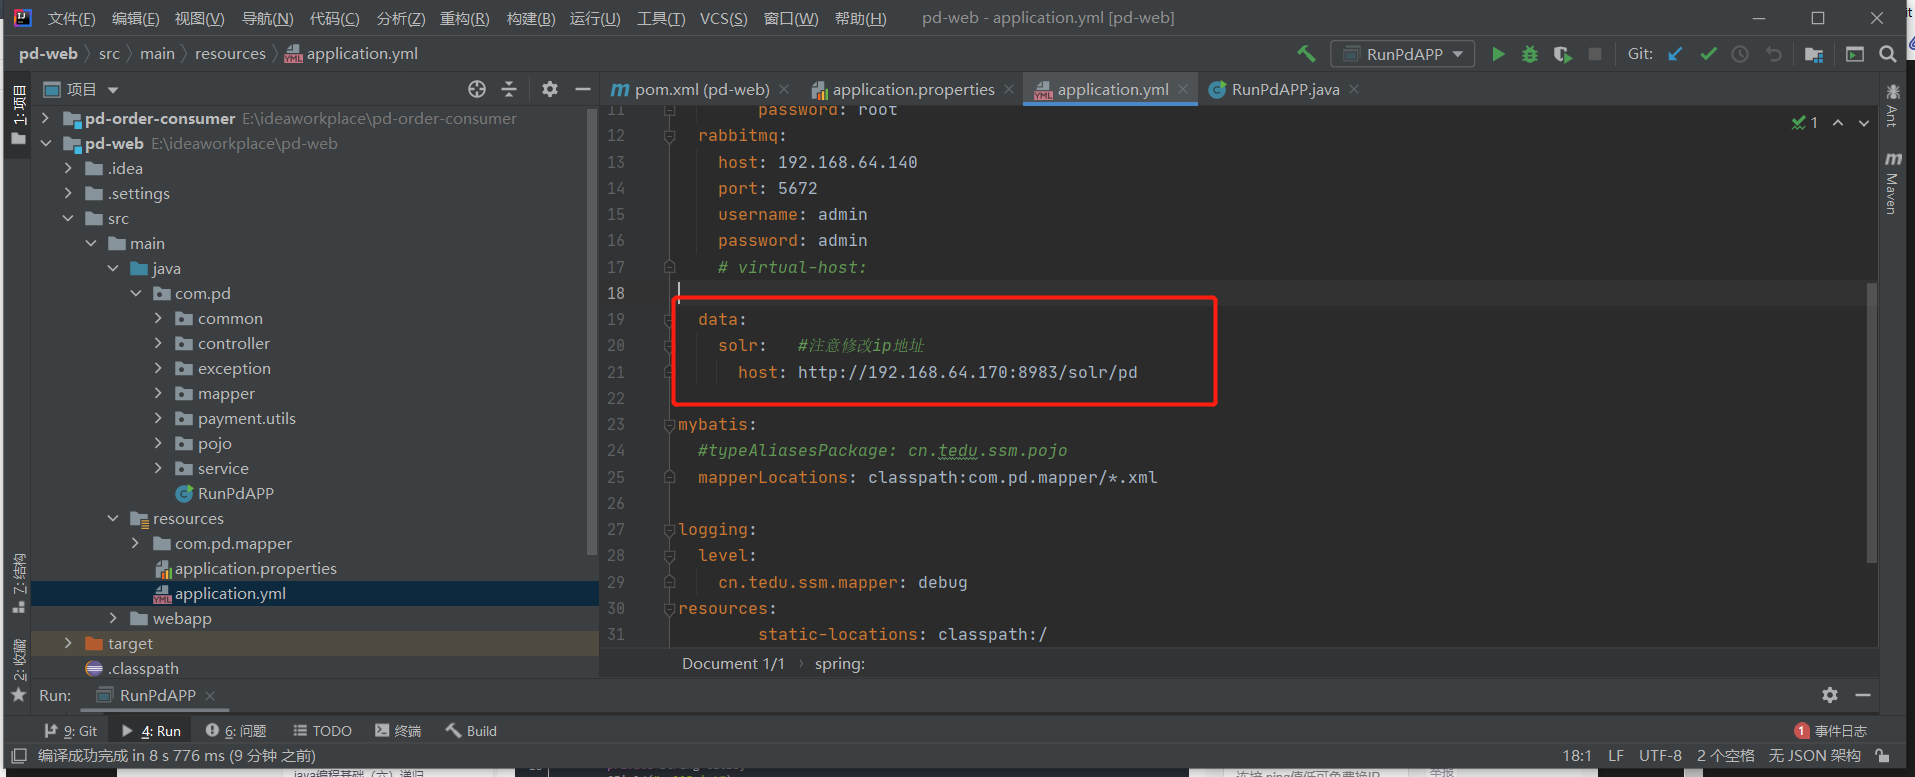Open Search Everywhere magnifier icon
Screen dimensions: 1915x777
[1888, 54]
